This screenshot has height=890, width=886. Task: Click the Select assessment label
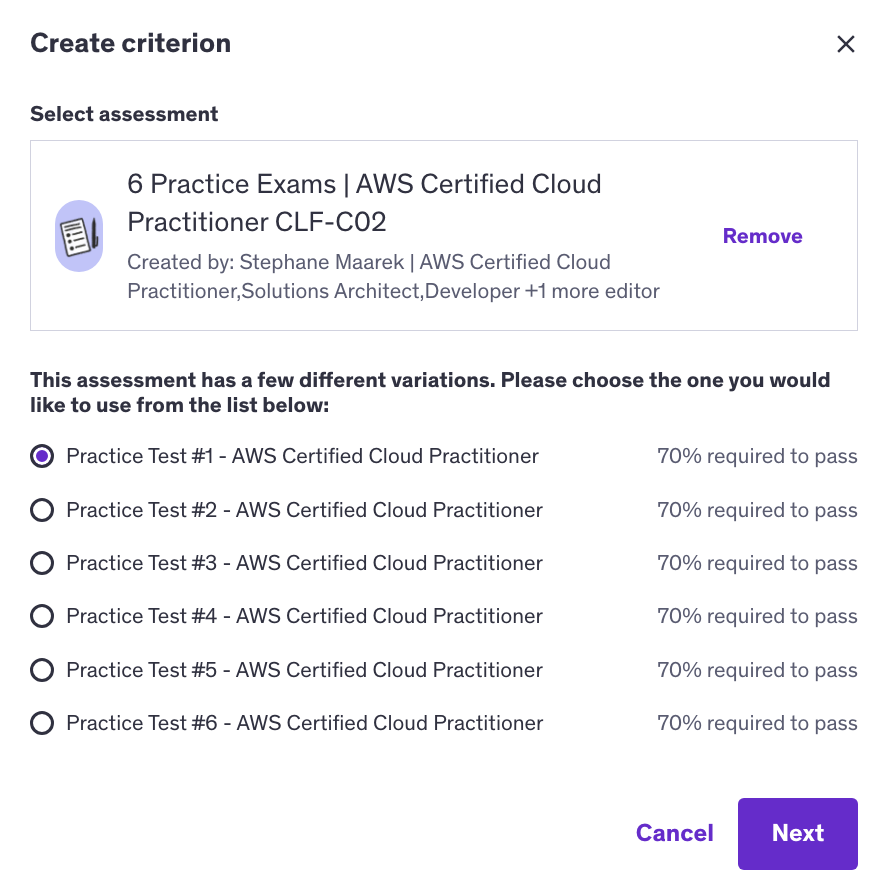coord(124,114)
